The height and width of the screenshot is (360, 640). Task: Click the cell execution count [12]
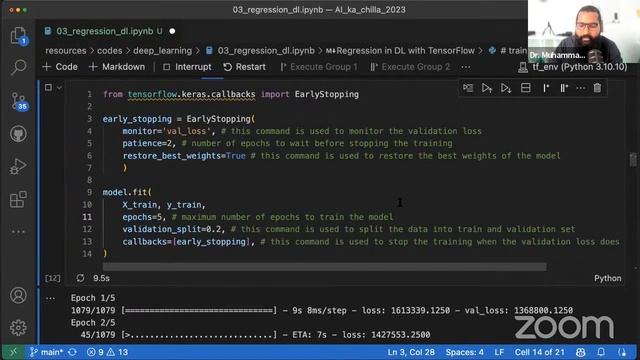click(52, 278)
